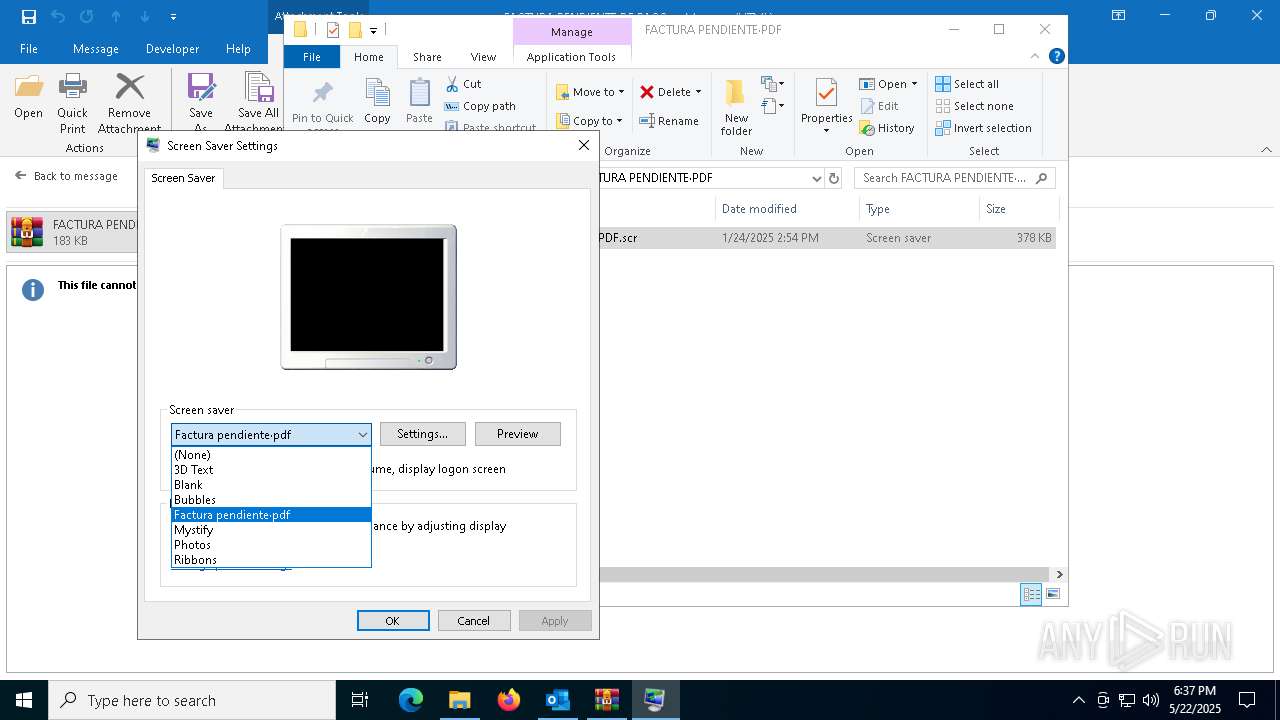
Task: Click Cut in Explorer clipboard group
Action: (464, 84)
